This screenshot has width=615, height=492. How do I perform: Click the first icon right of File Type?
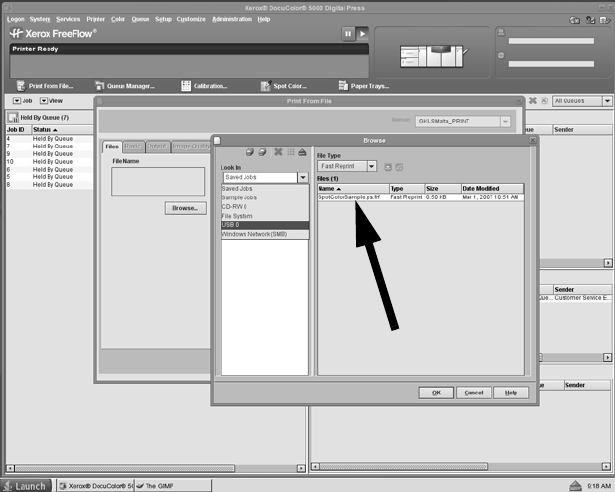[x=388, y=167]
